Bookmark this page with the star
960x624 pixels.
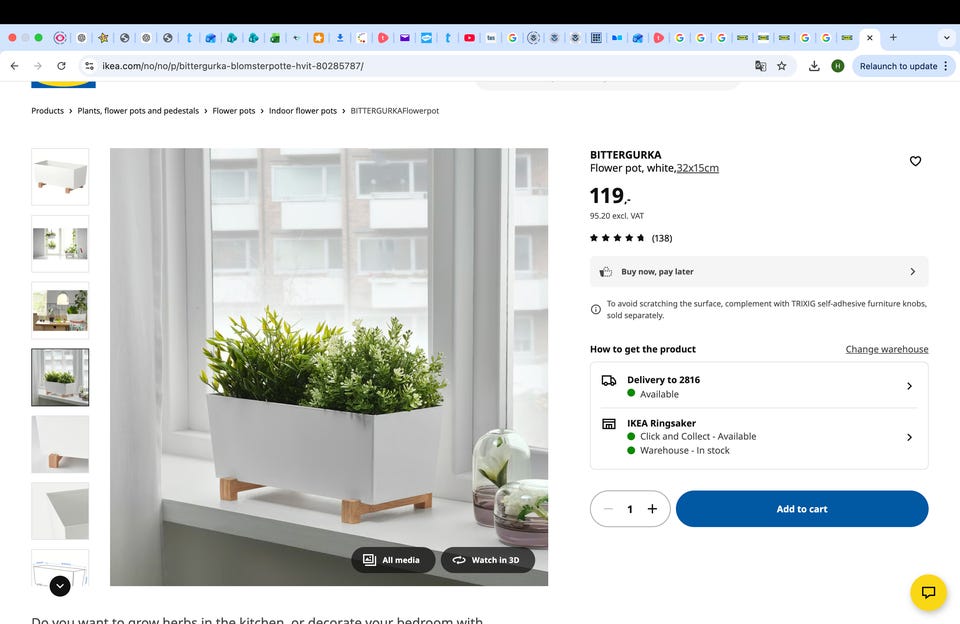[782, 66]
